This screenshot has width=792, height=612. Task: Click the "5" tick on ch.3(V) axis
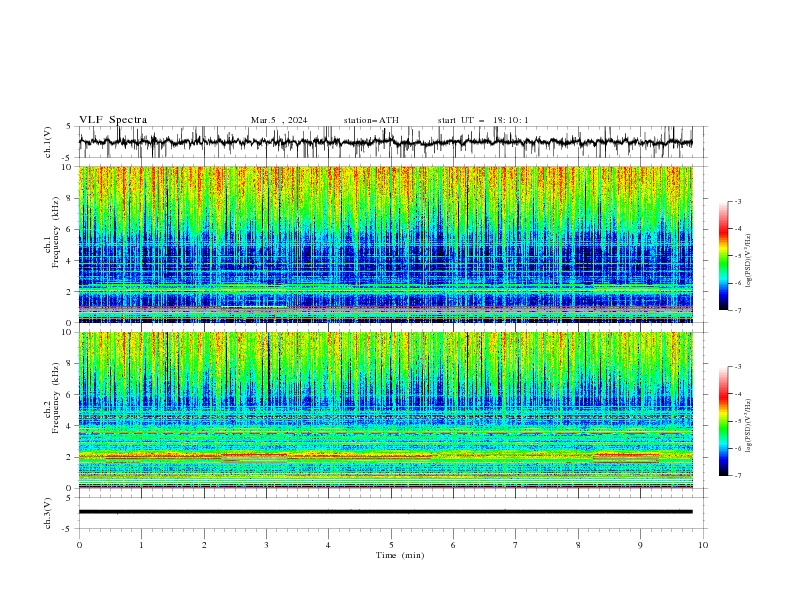69,497
